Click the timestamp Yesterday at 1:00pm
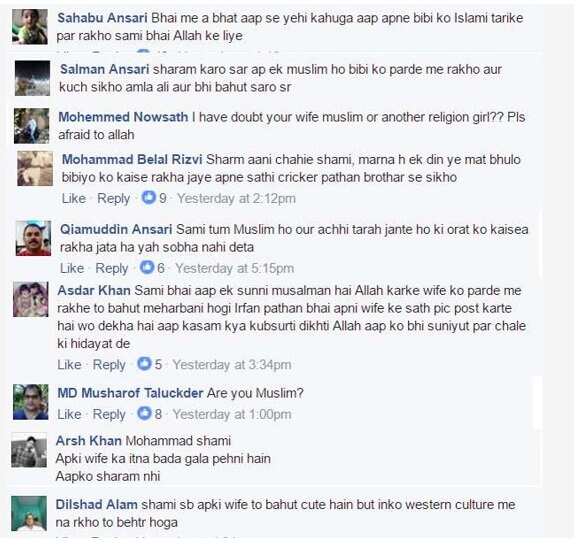 [x=232, y=414]
